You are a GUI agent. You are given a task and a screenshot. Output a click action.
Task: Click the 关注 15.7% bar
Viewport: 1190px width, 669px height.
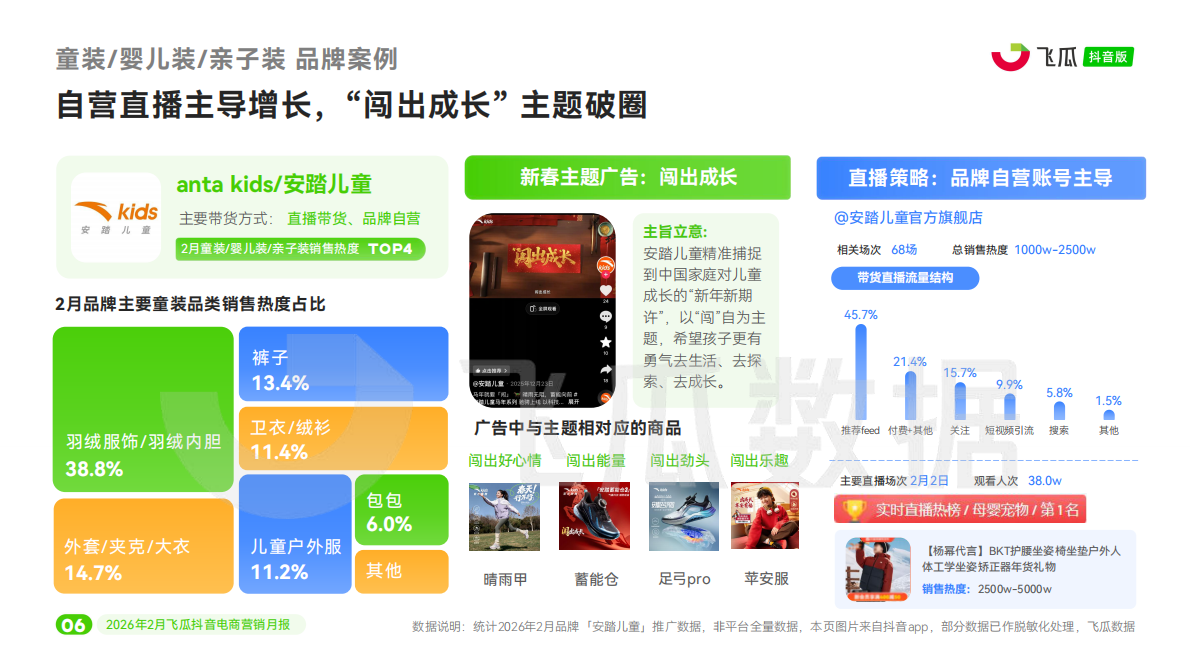click(x=960, y=400)
